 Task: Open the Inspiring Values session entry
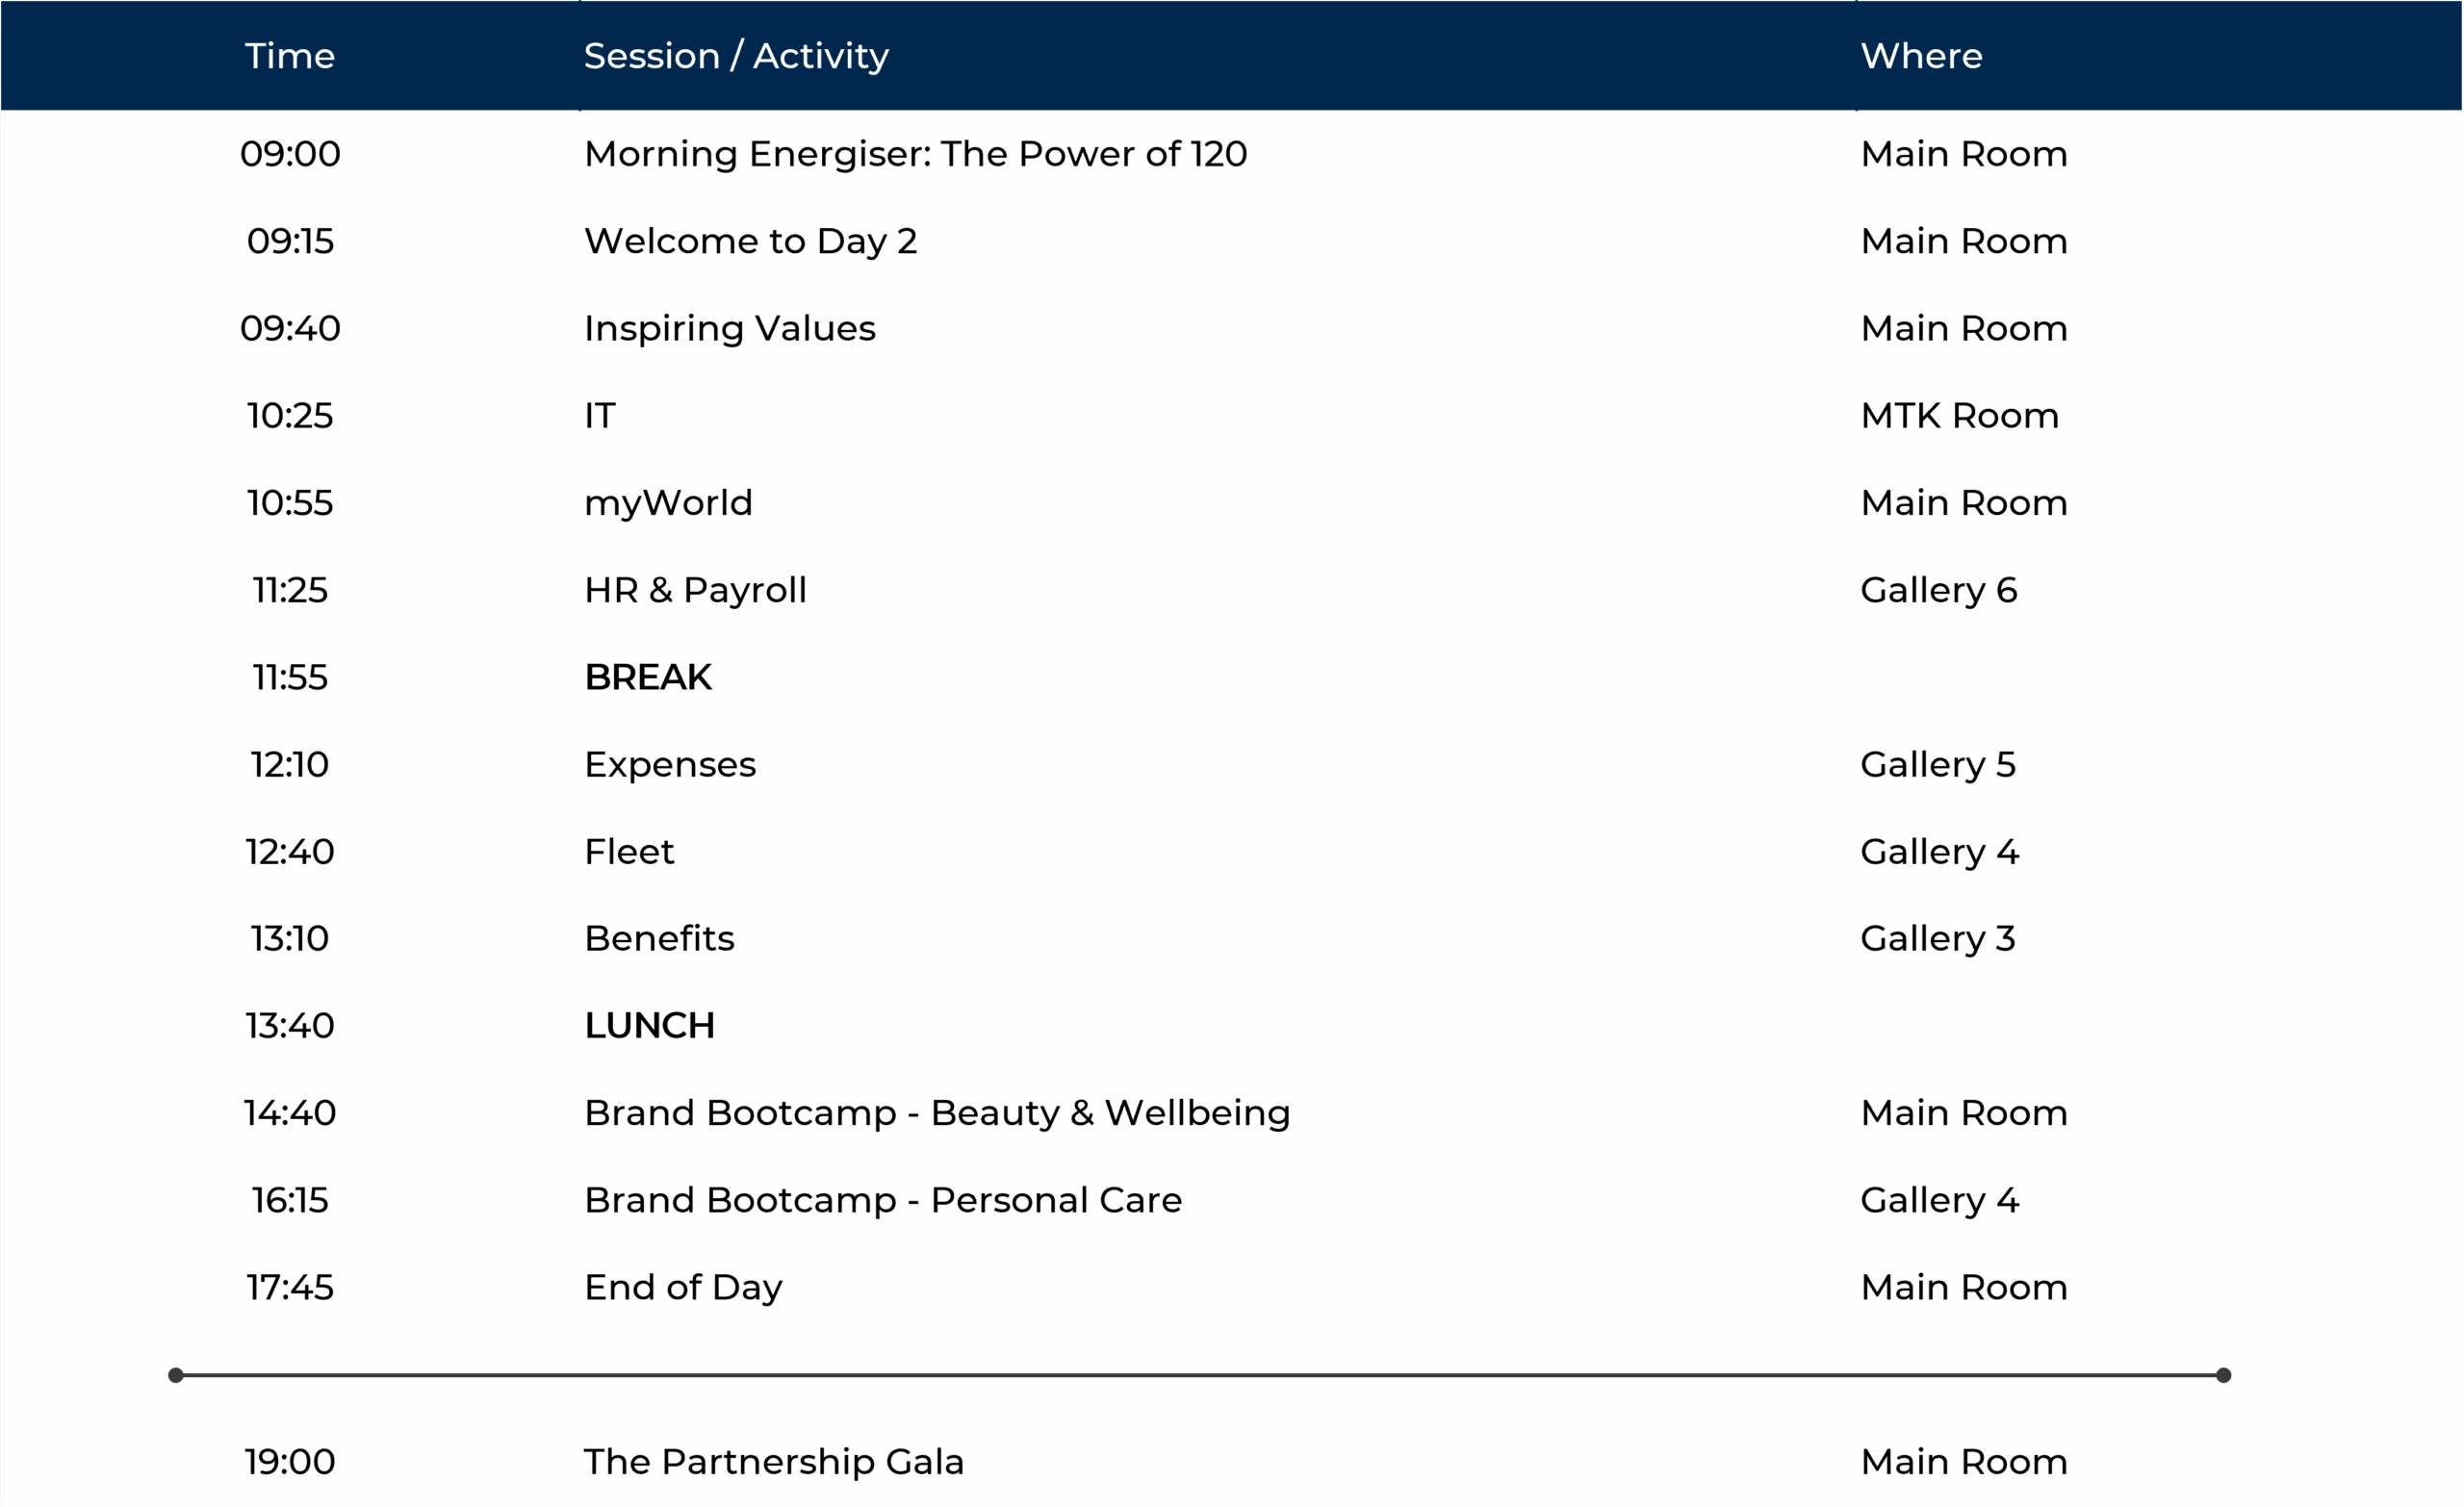tap(729, 328)
